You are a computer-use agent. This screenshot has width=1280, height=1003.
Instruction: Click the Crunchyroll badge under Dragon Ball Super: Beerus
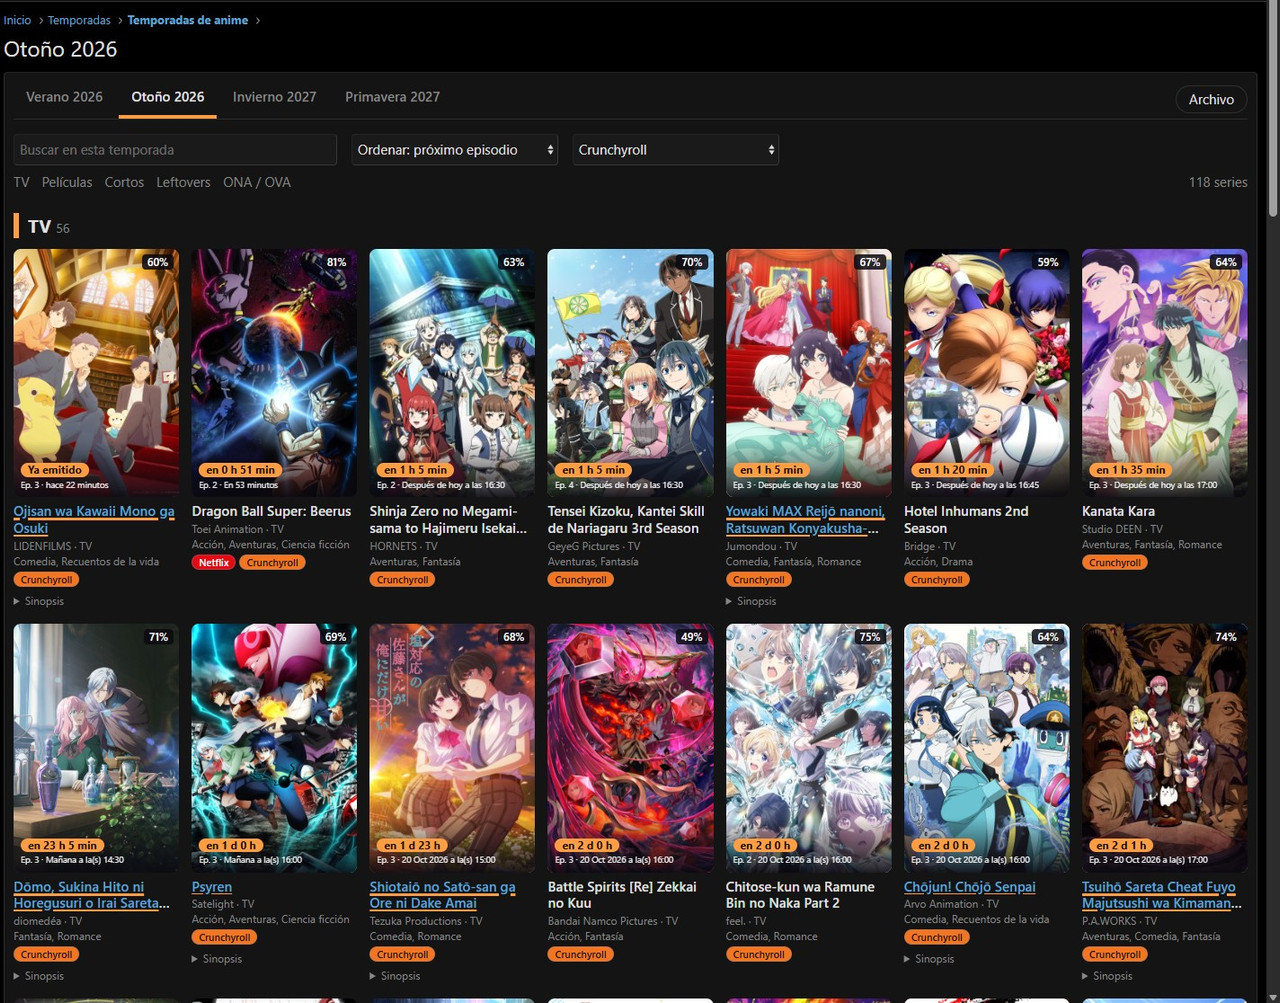point(272,563)
